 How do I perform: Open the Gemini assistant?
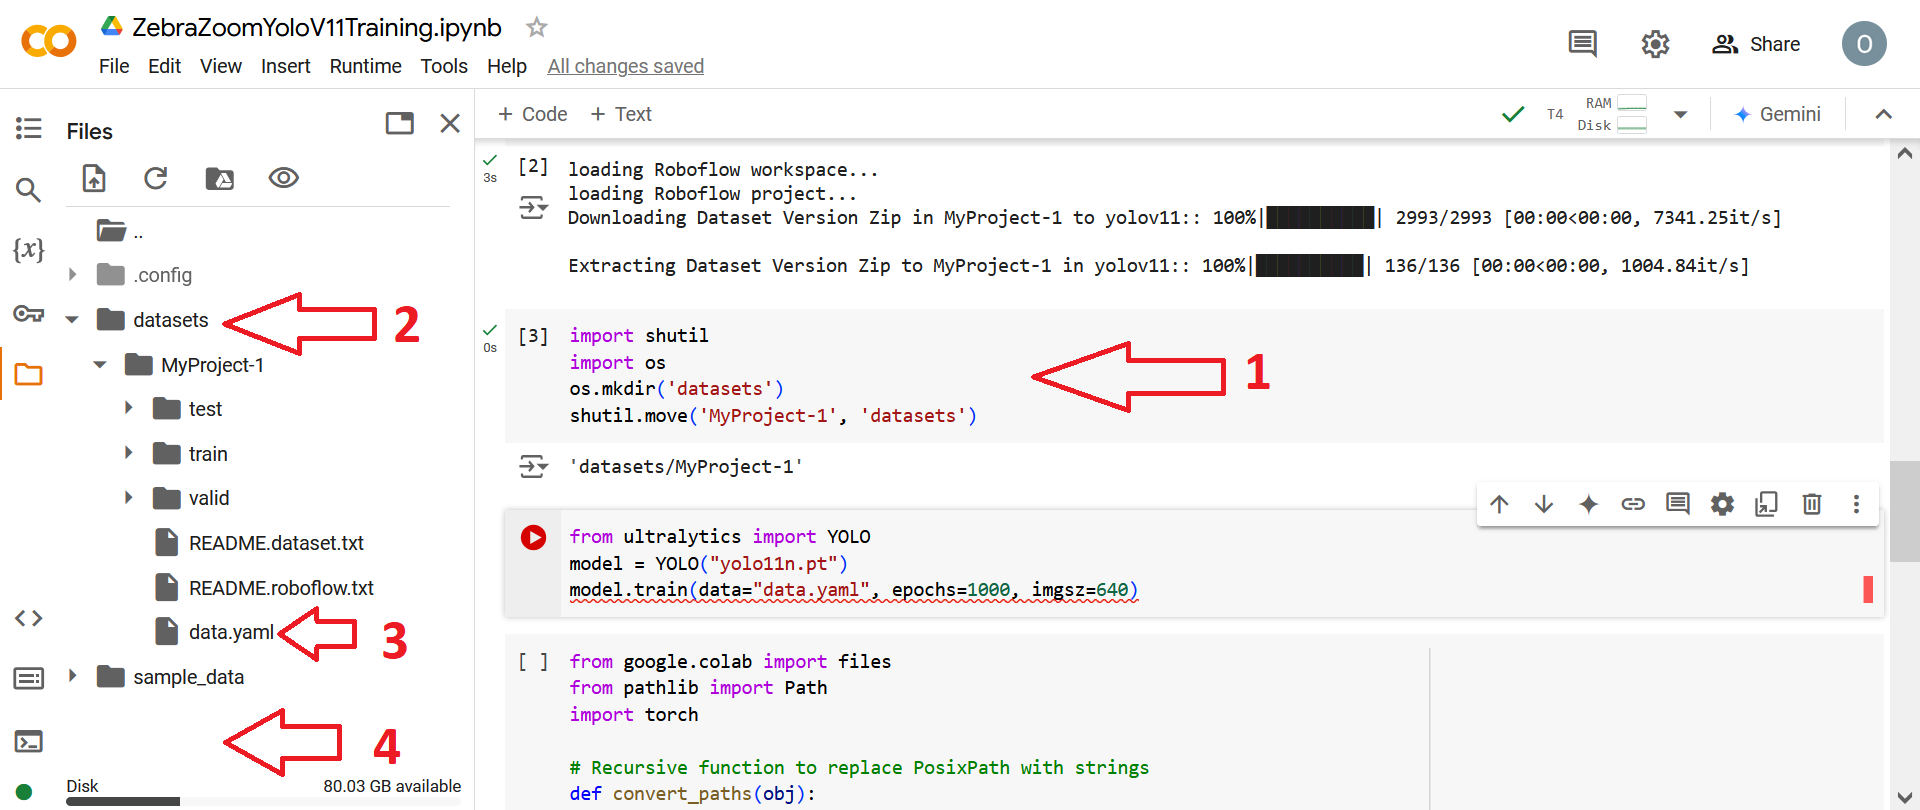[1778, 114]
